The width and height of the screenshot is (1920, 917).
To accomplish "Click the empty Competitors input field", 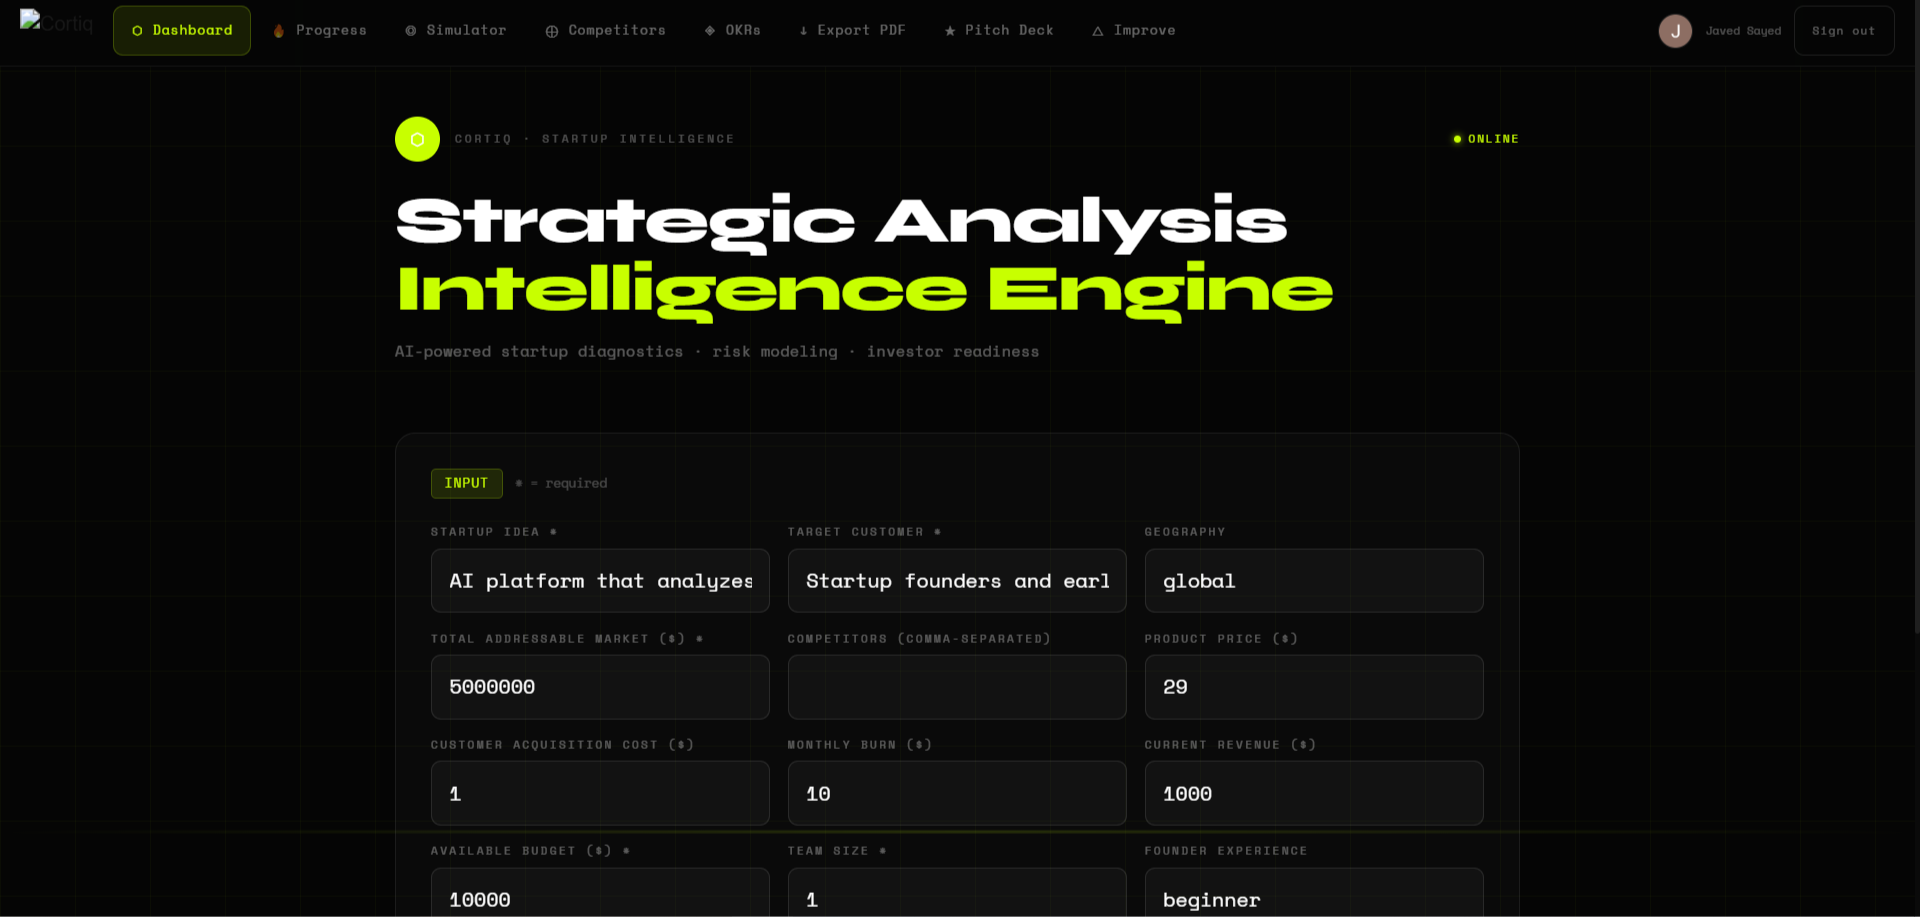I will click(956, 687).
